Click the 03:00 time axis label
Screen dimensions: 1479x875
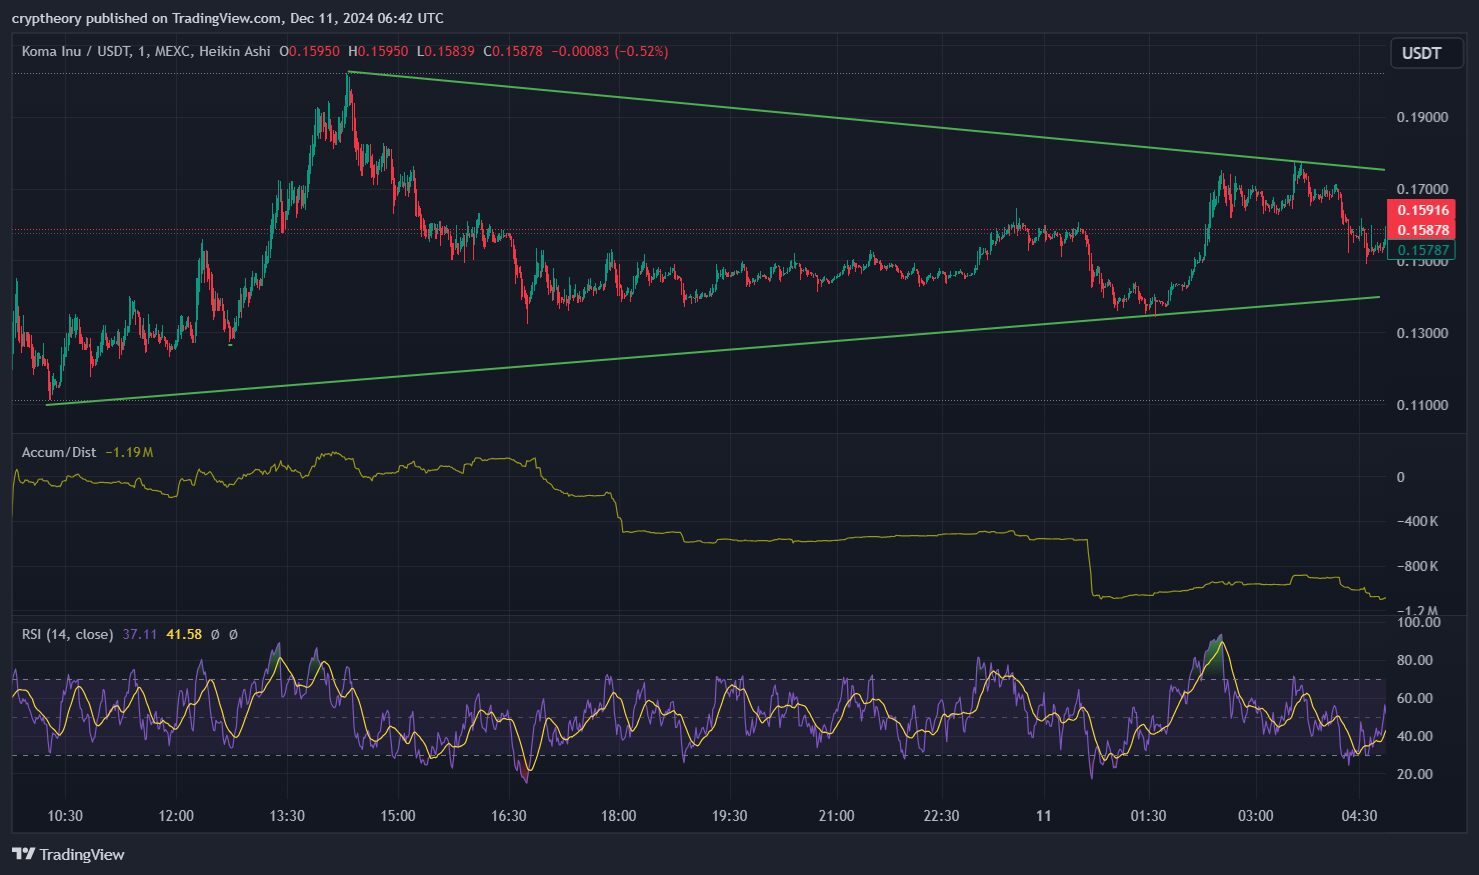(x=1256, y=816)
